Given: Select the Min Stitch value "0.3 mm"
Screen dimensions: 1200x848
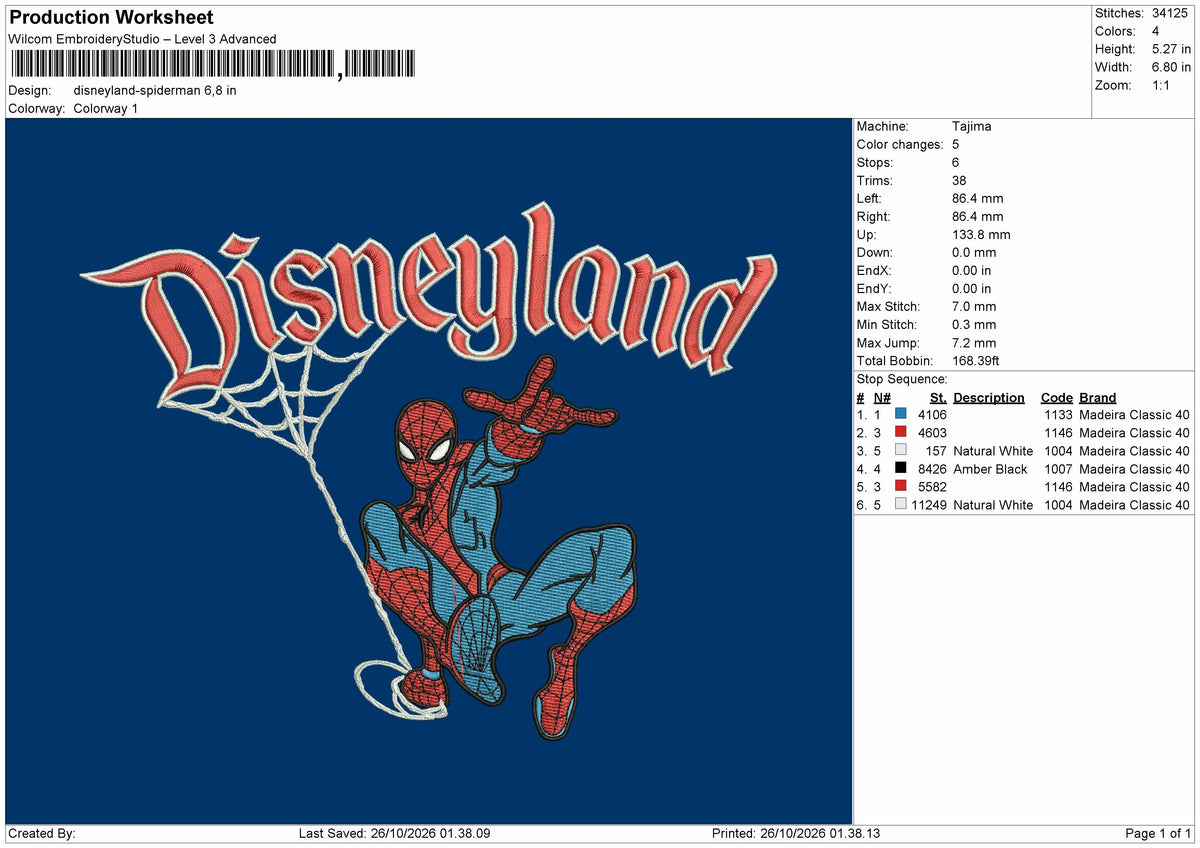Looking at the screenshot, I should [974, 325].
